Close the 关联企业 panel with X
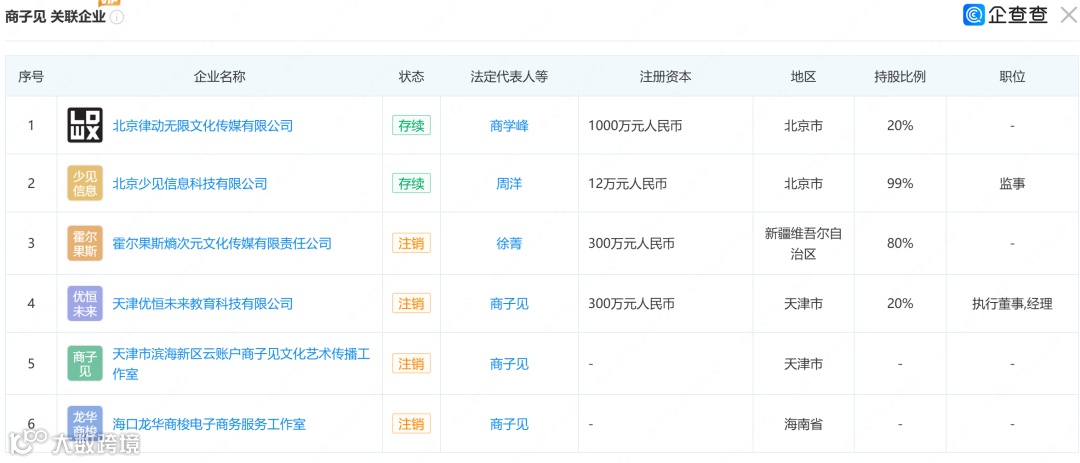 pos(1068,15)
